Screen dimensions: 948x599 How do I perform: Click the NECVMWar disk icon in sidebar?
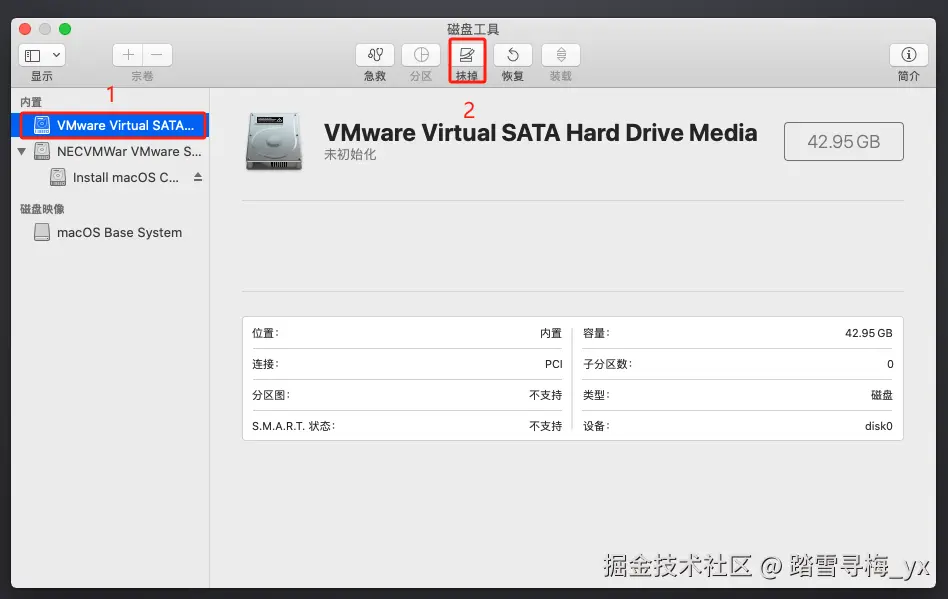42,151
